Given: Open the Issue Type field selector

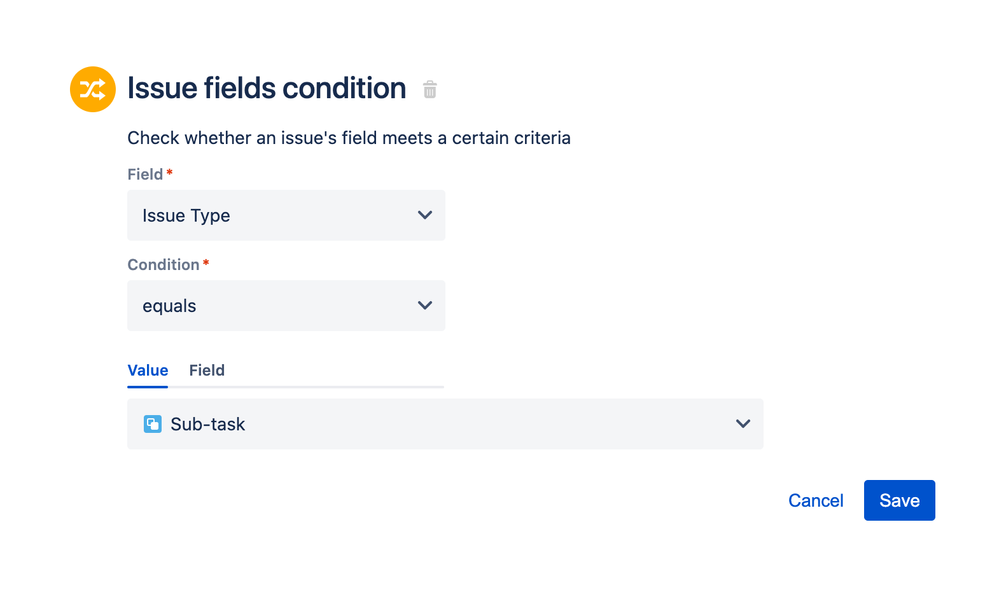Looking at the screenshot, I should (x=286, y=215).
